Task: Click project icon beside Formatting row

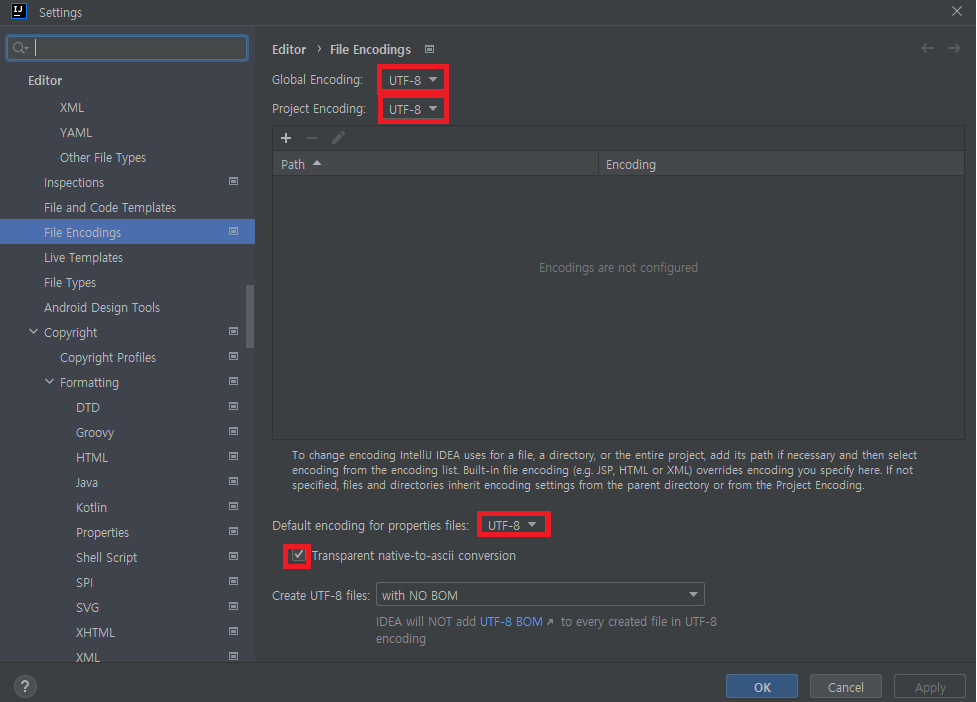Action: pos(234,381)
